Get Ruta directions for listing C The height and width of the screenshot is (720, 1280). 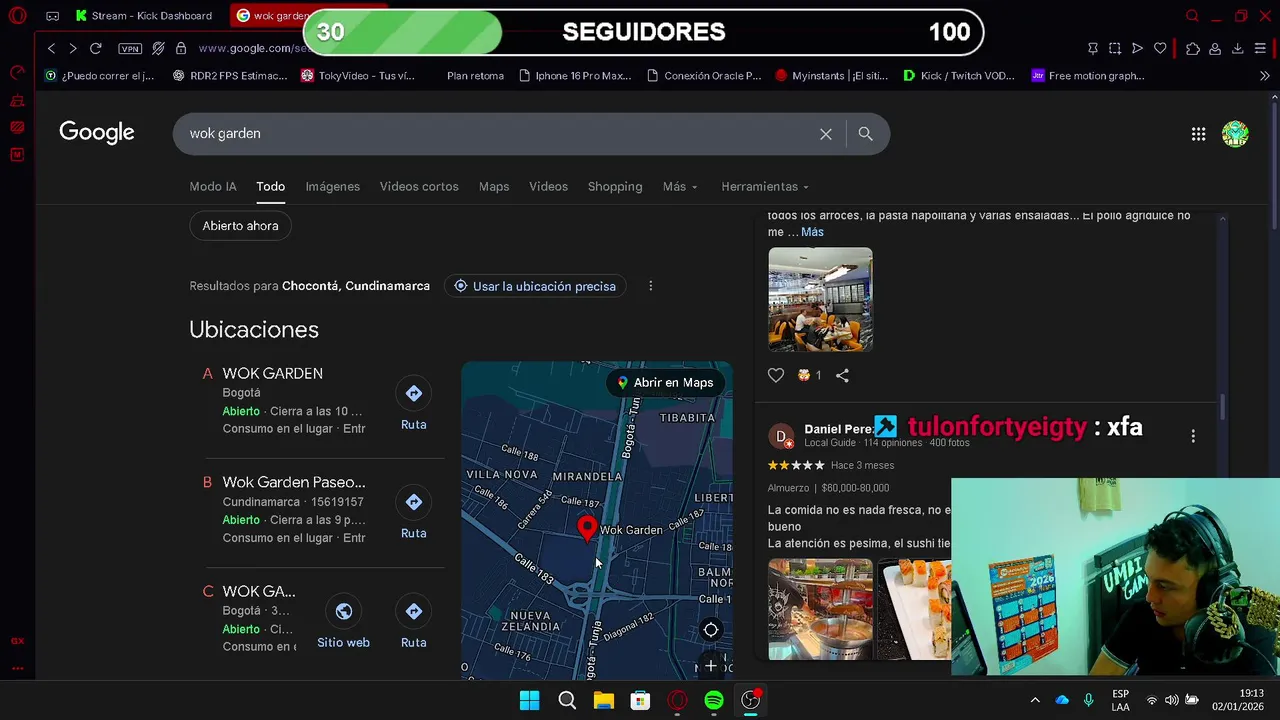pos(414,622)
